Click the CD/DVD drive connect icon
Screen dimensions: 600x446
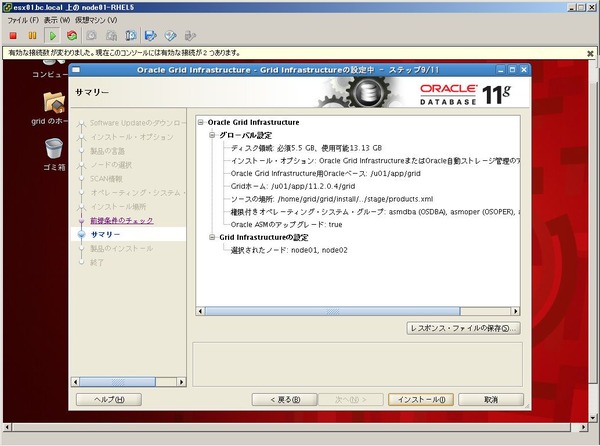pyautogui.click(x=170, y=36)
